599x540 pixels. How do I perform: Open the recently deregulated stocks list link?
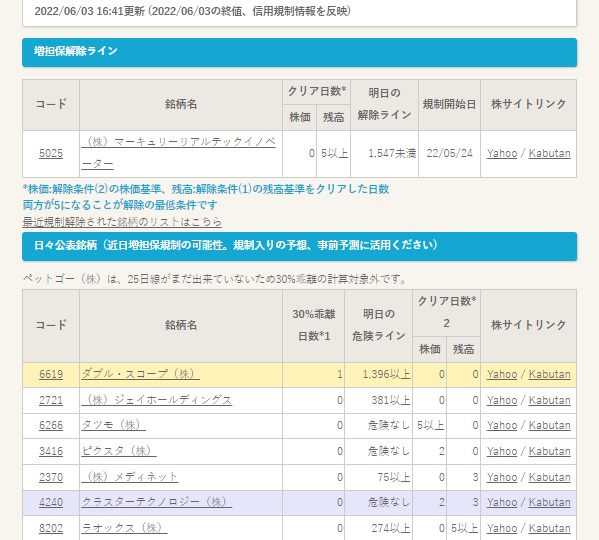tap(122, 222)
